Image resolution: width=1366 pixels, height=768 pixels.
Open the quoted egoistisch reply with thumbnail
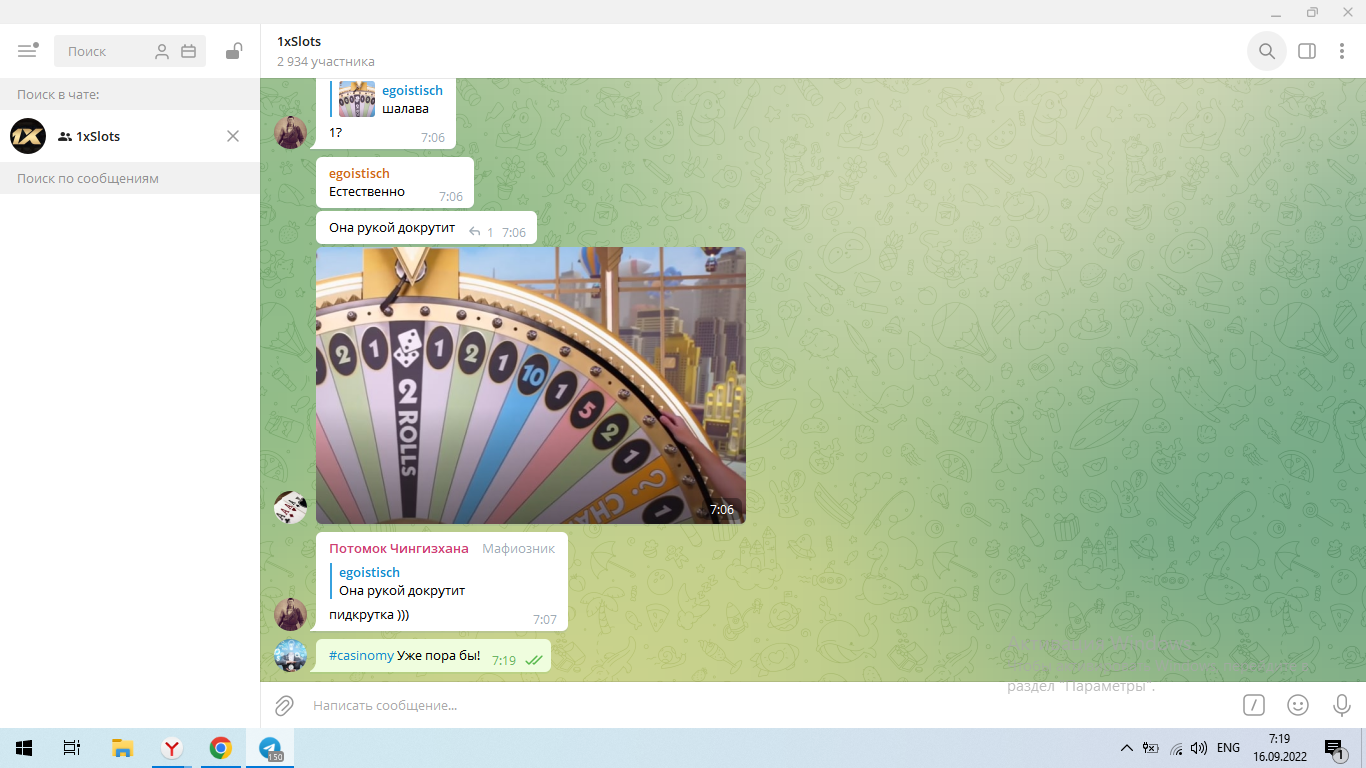tap(386, 99)
